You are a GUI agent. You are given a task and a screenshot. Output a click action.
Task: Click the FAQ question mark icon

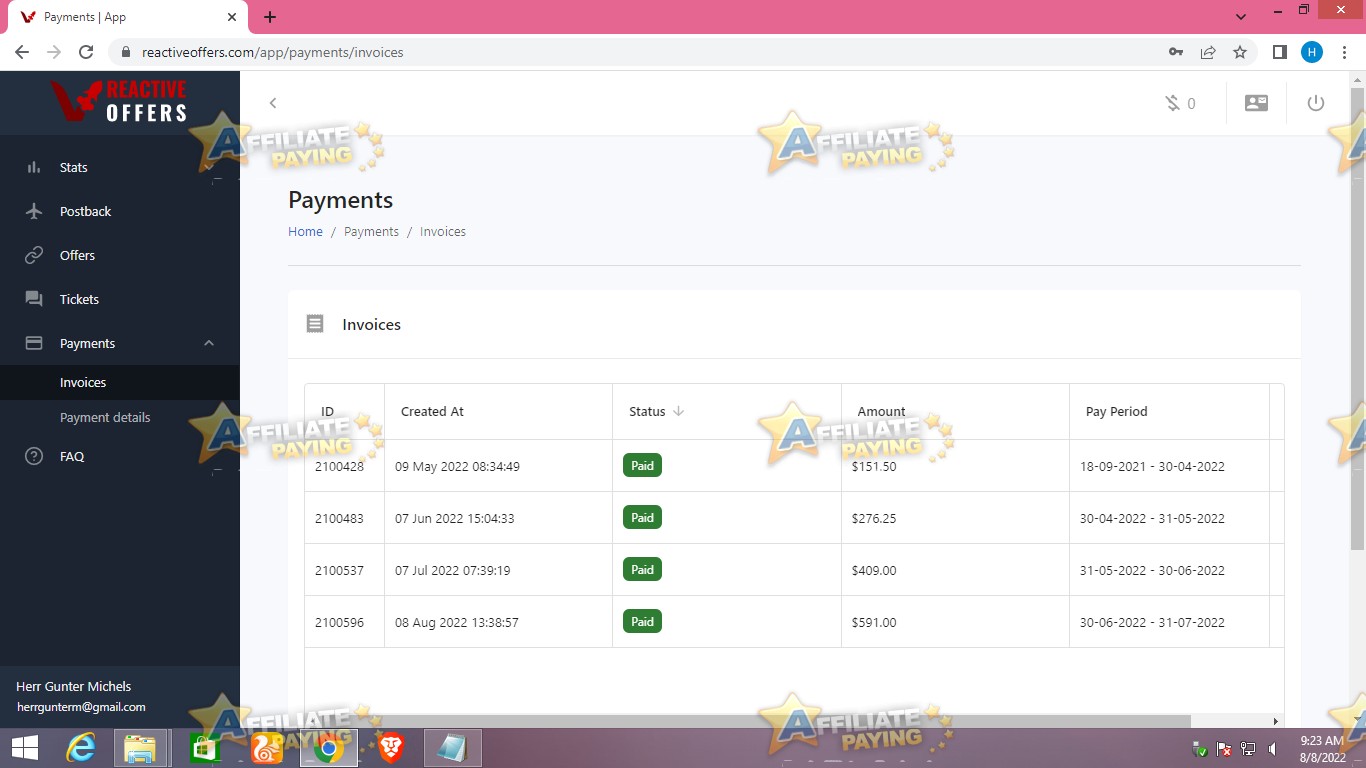tap(34, 456)
